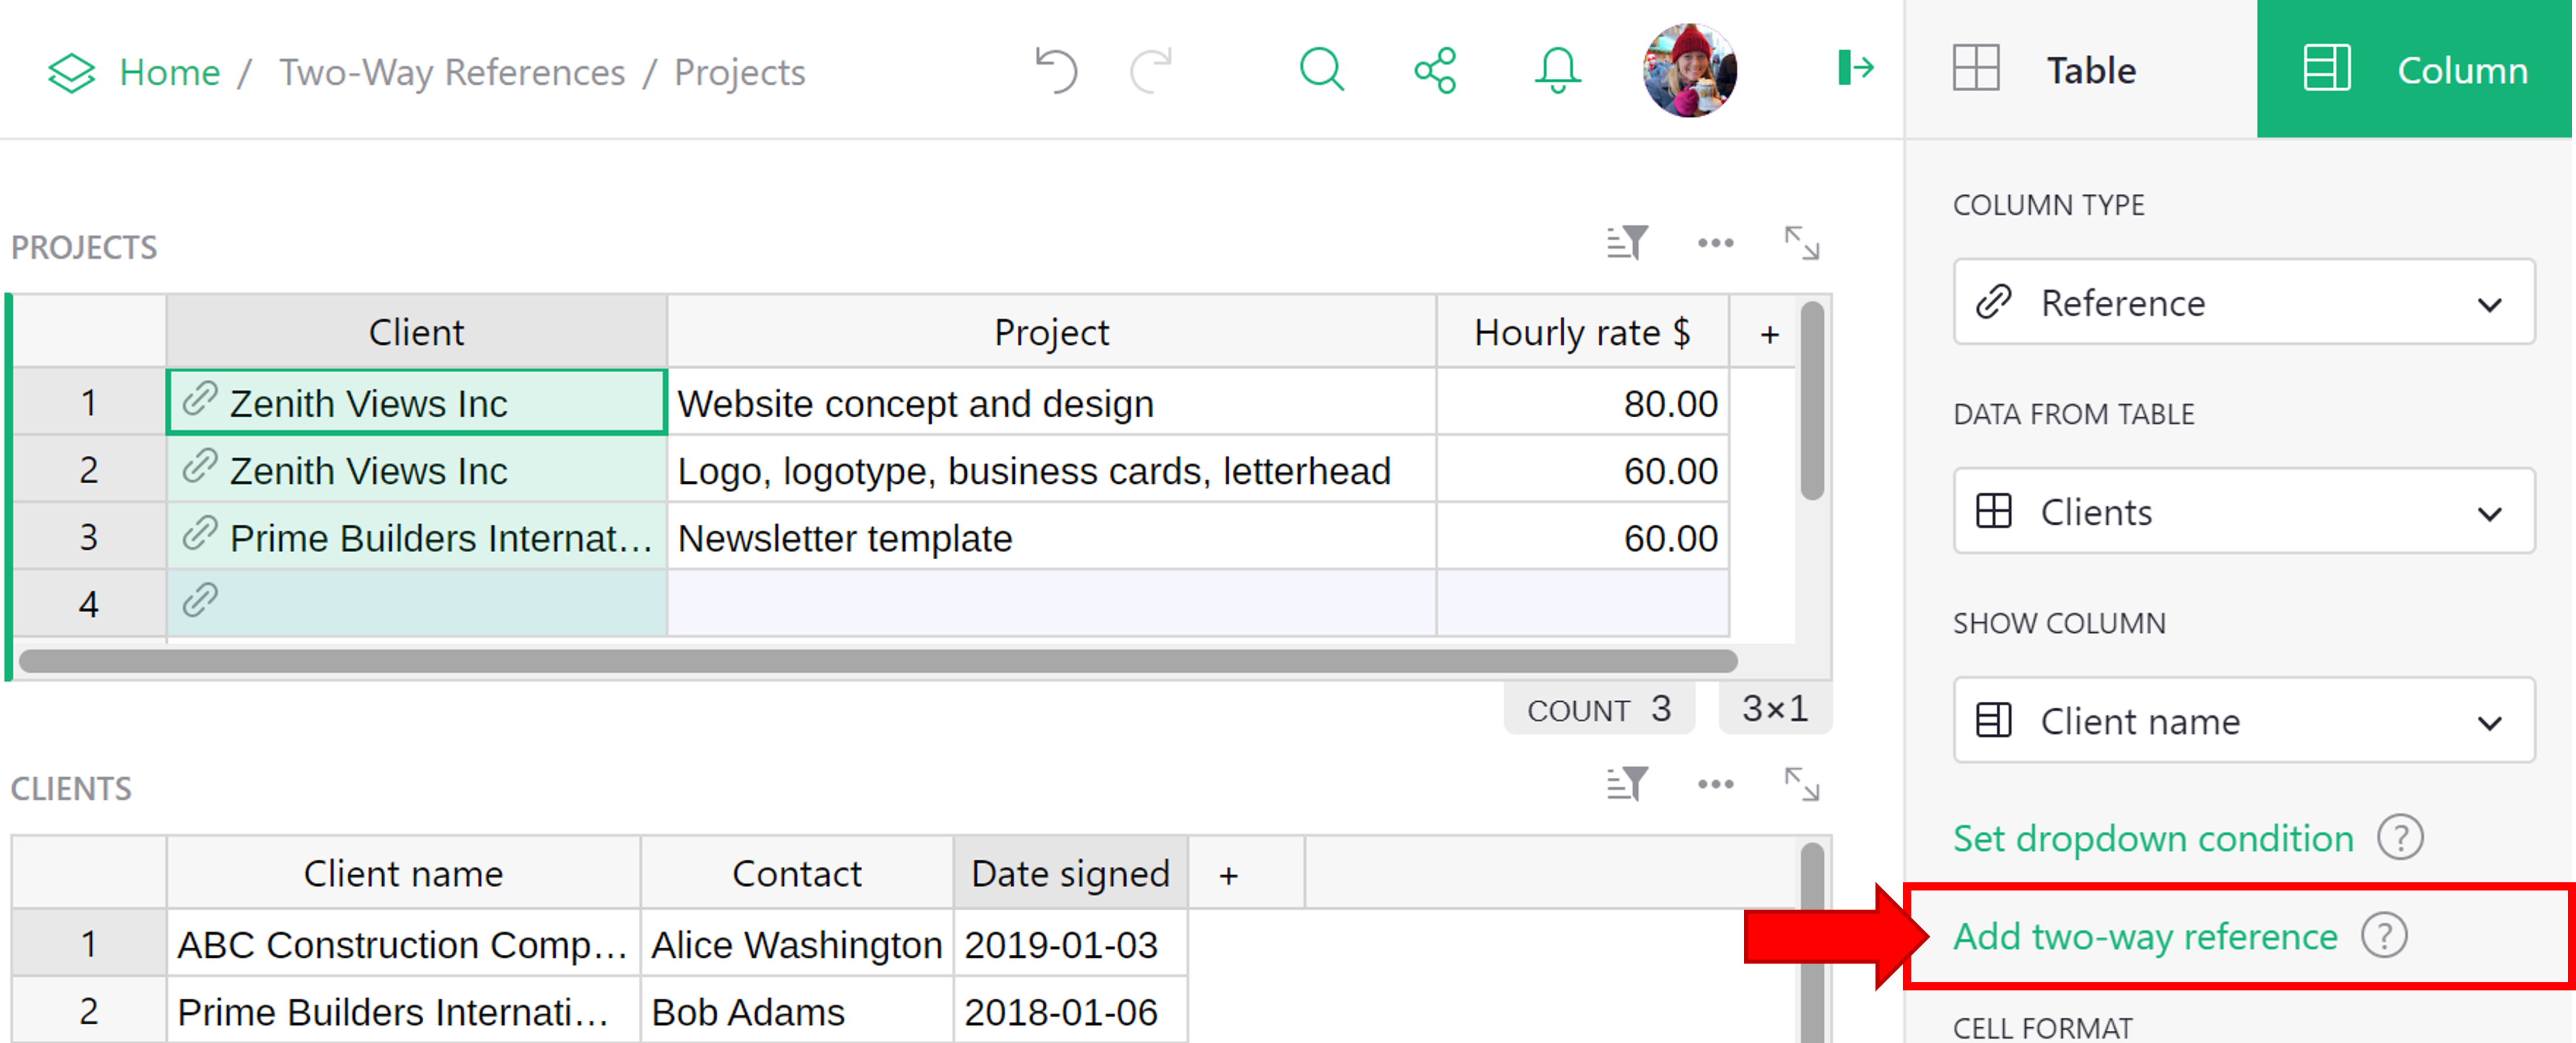Viewport: 2576px width, 1043px height.
Task: Go to Home in breadcrumb
Action: coord(169,72)
